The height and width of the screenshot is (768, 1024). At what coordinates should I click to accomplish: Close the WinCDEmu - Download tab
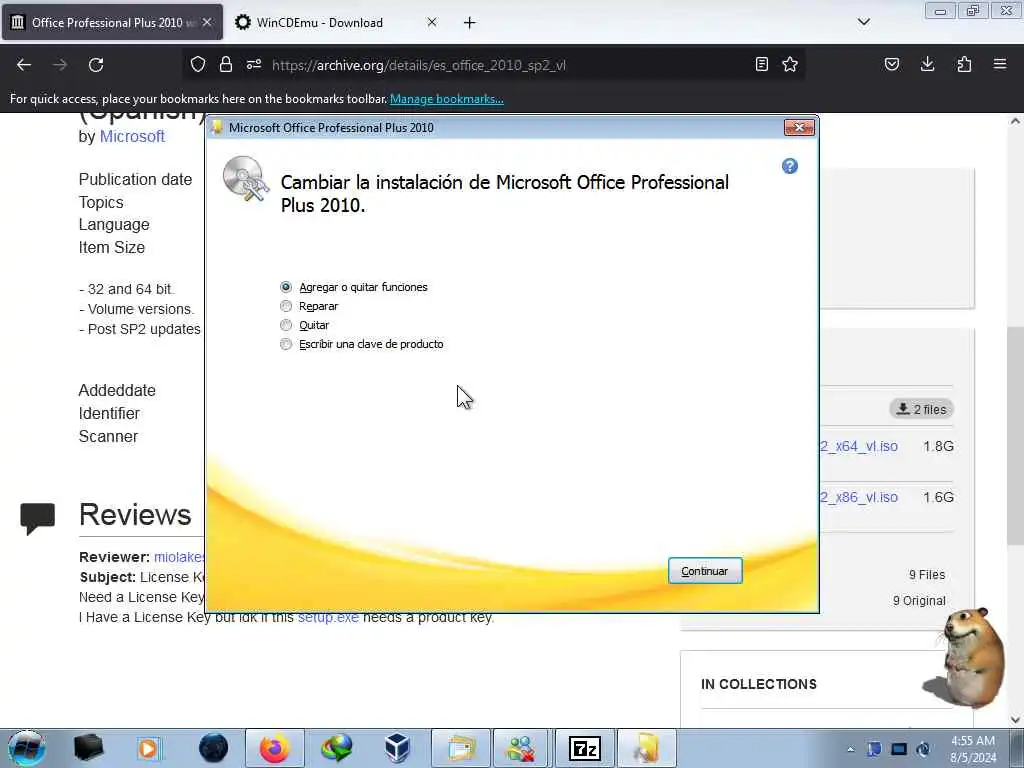[x=432, y=22]
